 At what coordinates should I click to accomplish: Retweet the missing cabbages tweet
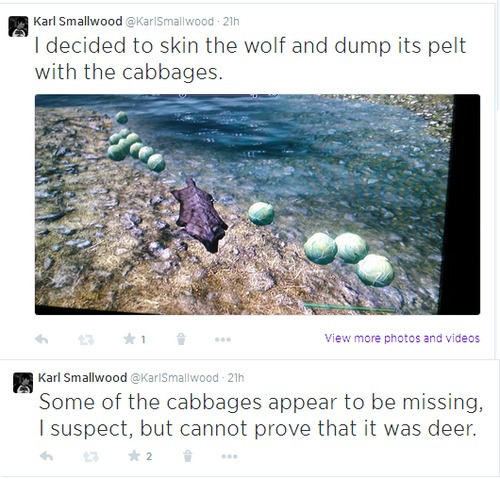(x=91, y=456)
